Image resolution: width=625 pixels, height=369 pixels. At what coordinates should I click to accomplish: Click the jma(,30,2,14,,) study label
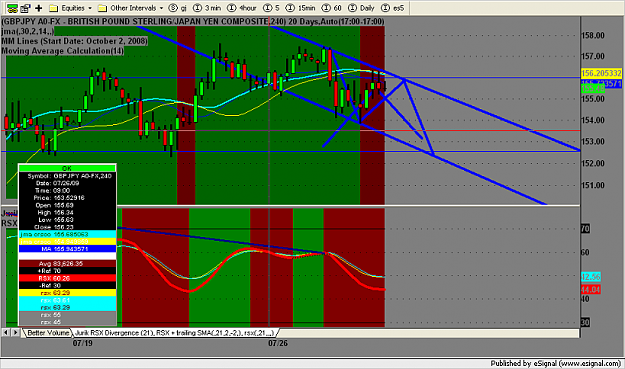[28, 31]
